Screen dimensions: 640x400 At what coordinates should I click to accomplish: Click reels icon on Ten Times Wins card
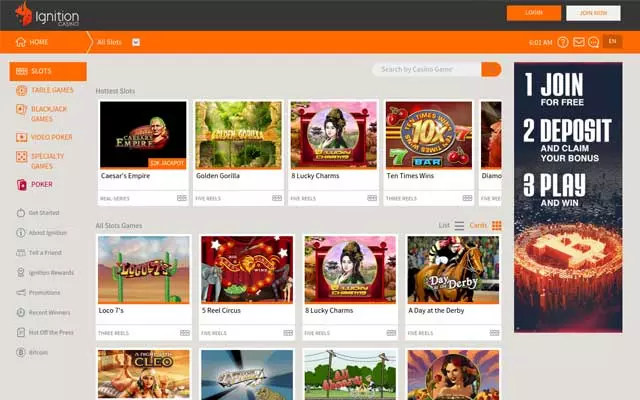click(x=467, y=198)
